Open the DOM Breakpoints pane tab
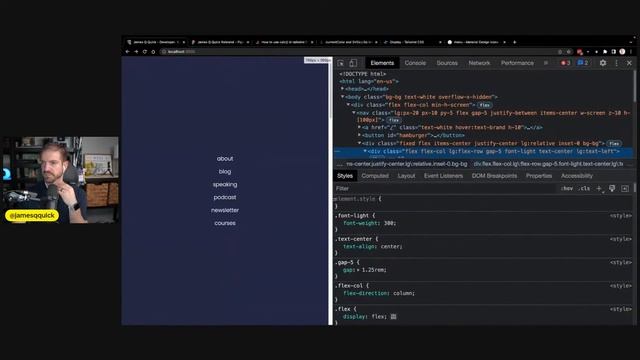Screen dimensions: 640x360 coord(494,176)
